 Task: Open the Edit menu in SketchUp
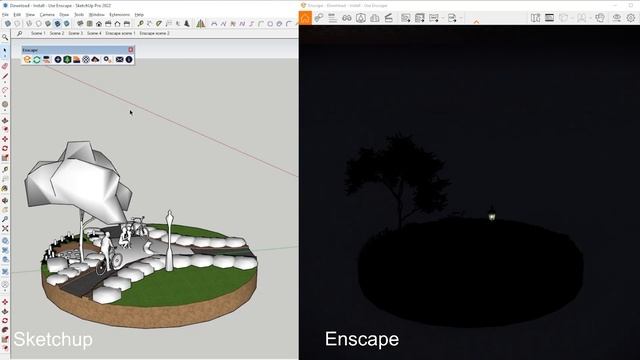click(x=17, y=15)
